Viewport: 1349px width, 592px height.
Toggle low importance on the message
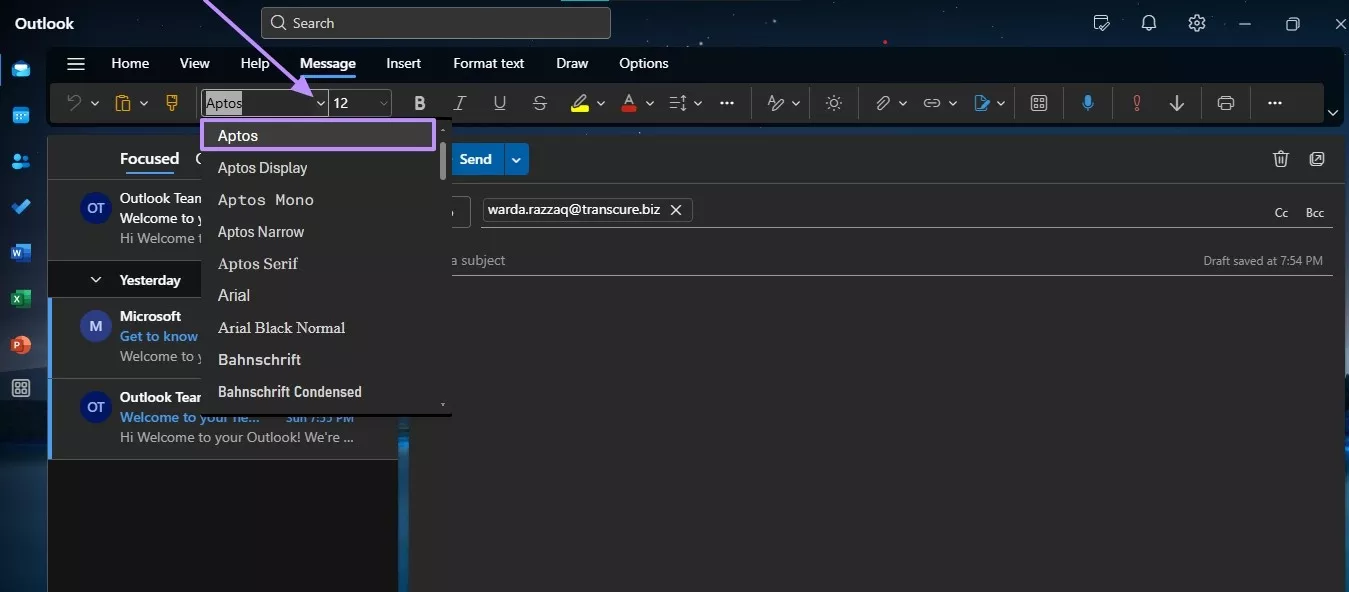pos(1177,102)
